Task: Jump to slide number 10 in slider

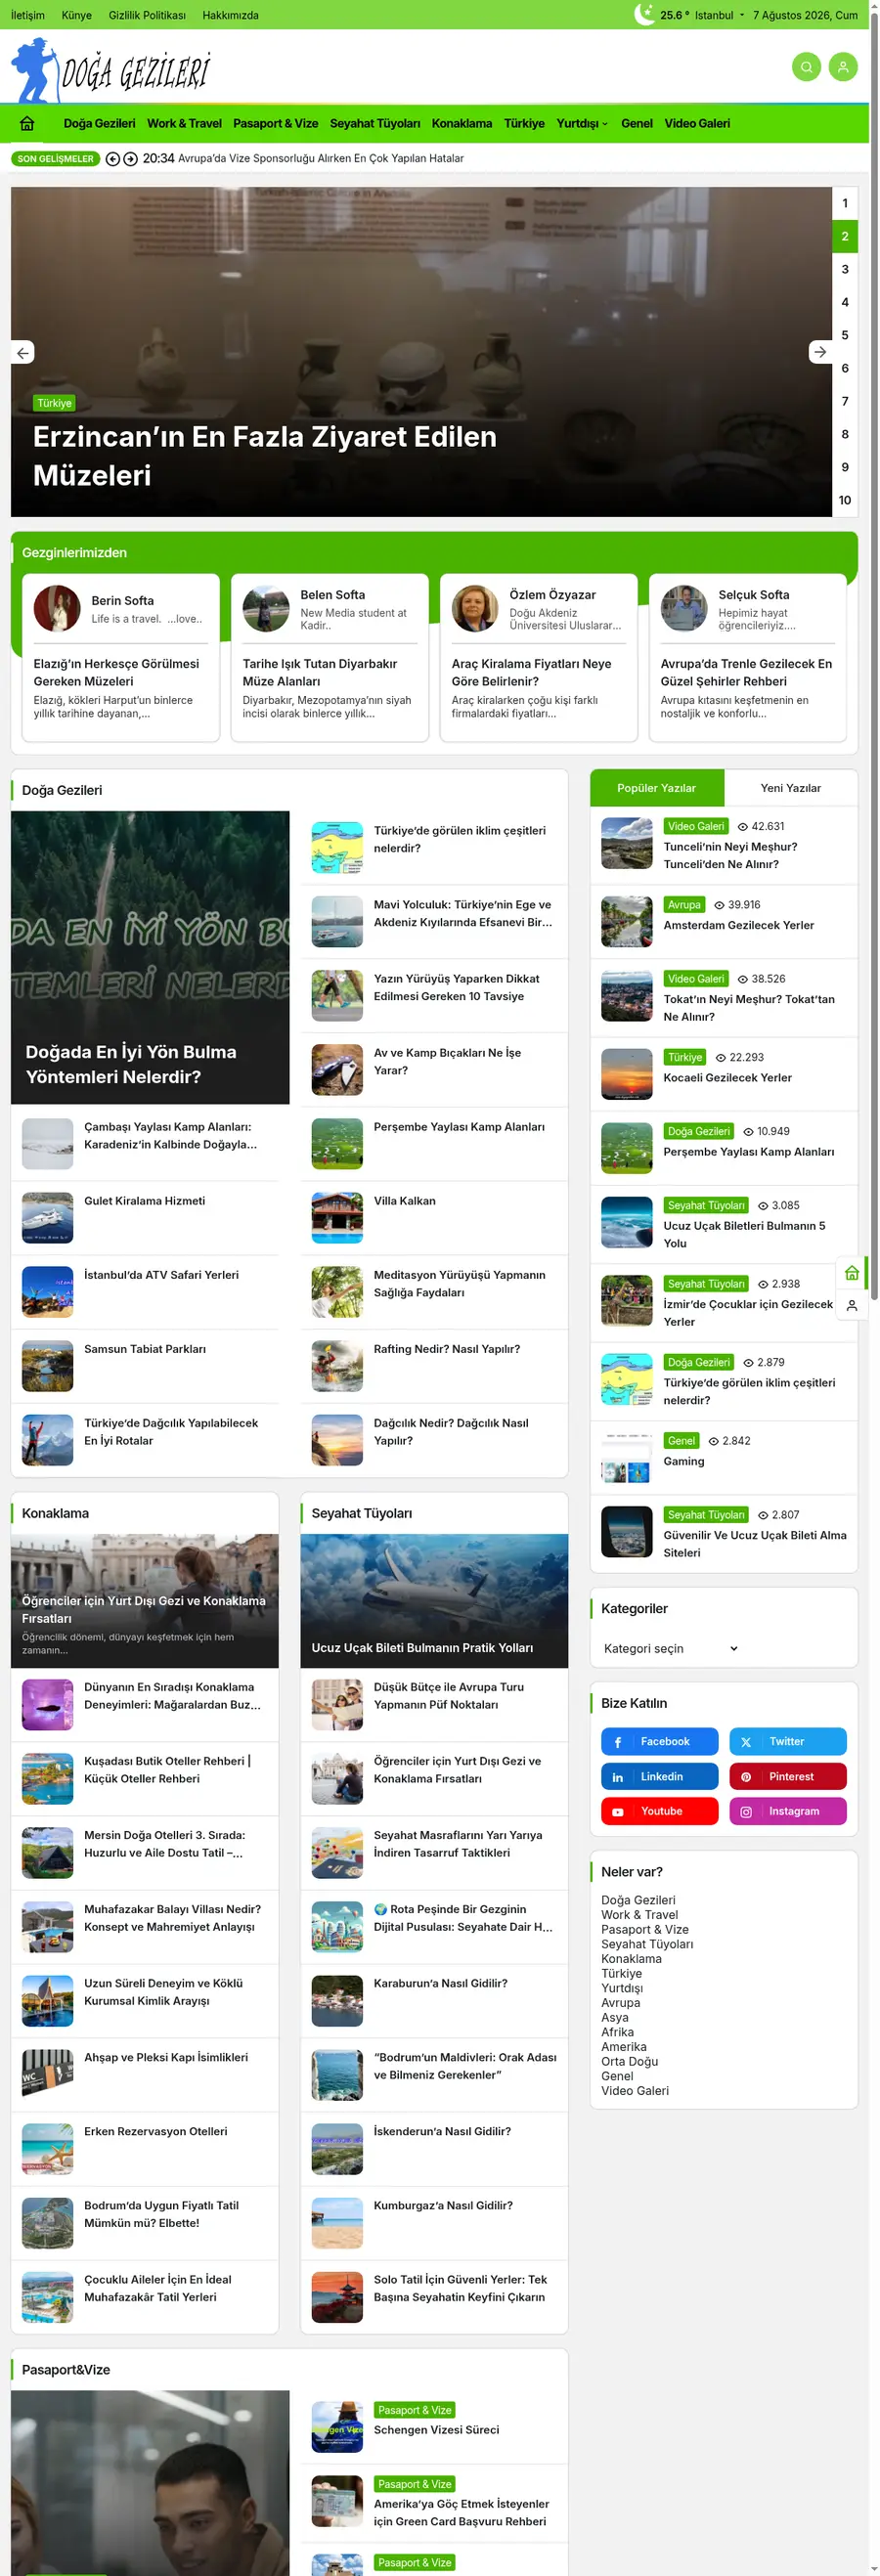Action: point(845,500)
